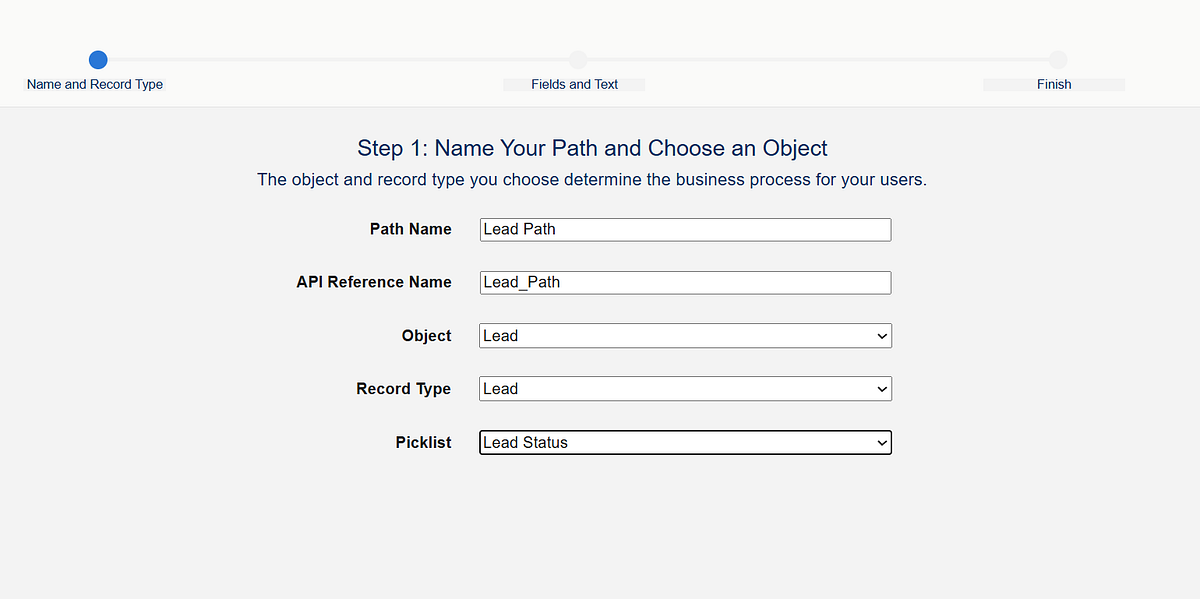The height and width of the screenshot is (599, 1200).
Task: Click the 'Record Type' field label
Action: point(403,389)
